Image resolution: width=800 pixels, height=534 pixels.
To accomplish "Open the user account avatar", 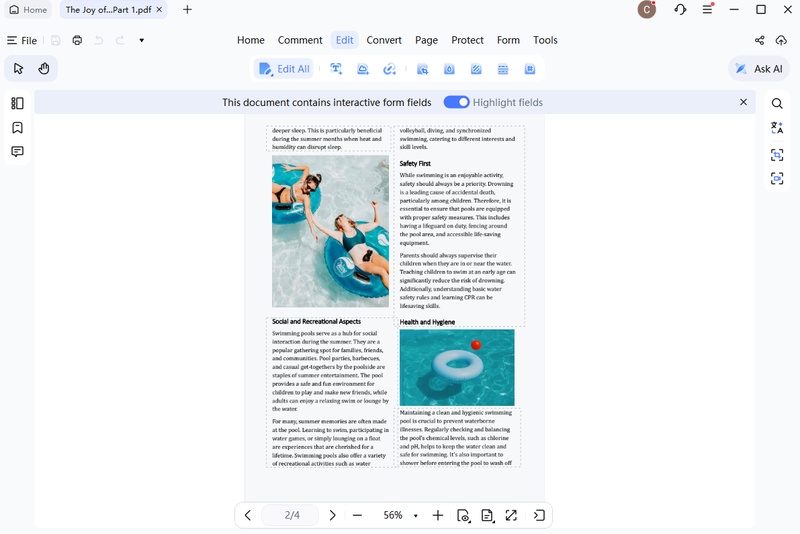I will coord(646,10).
